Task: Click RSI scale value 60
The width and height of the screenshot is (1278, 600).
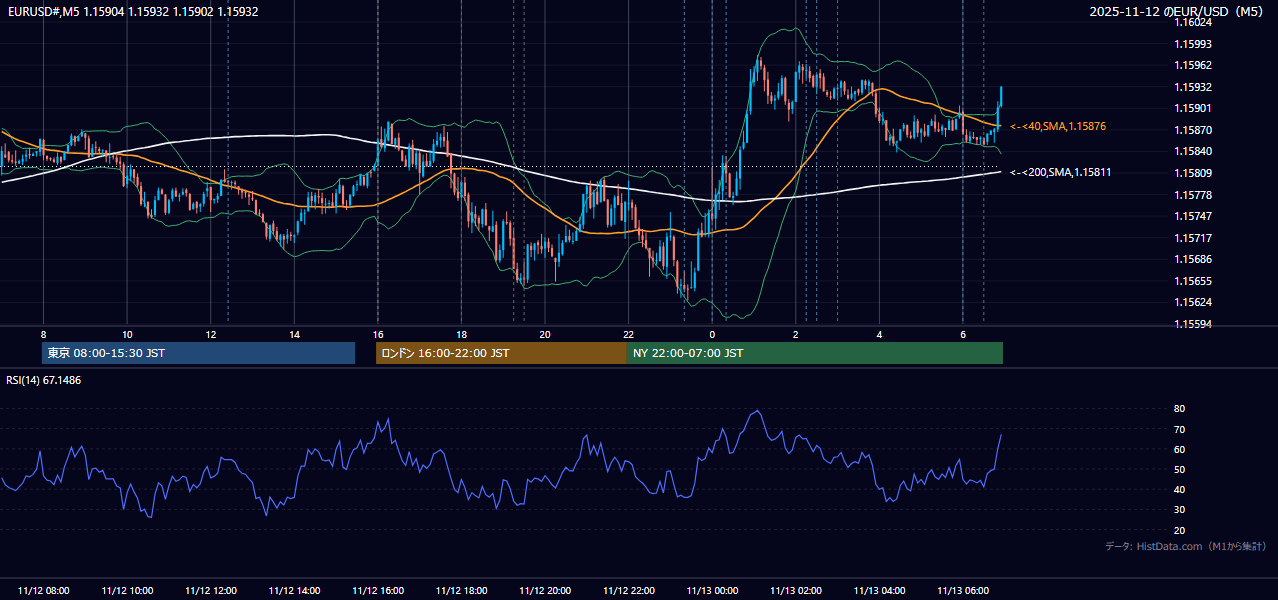Action: coord(1179,449)
